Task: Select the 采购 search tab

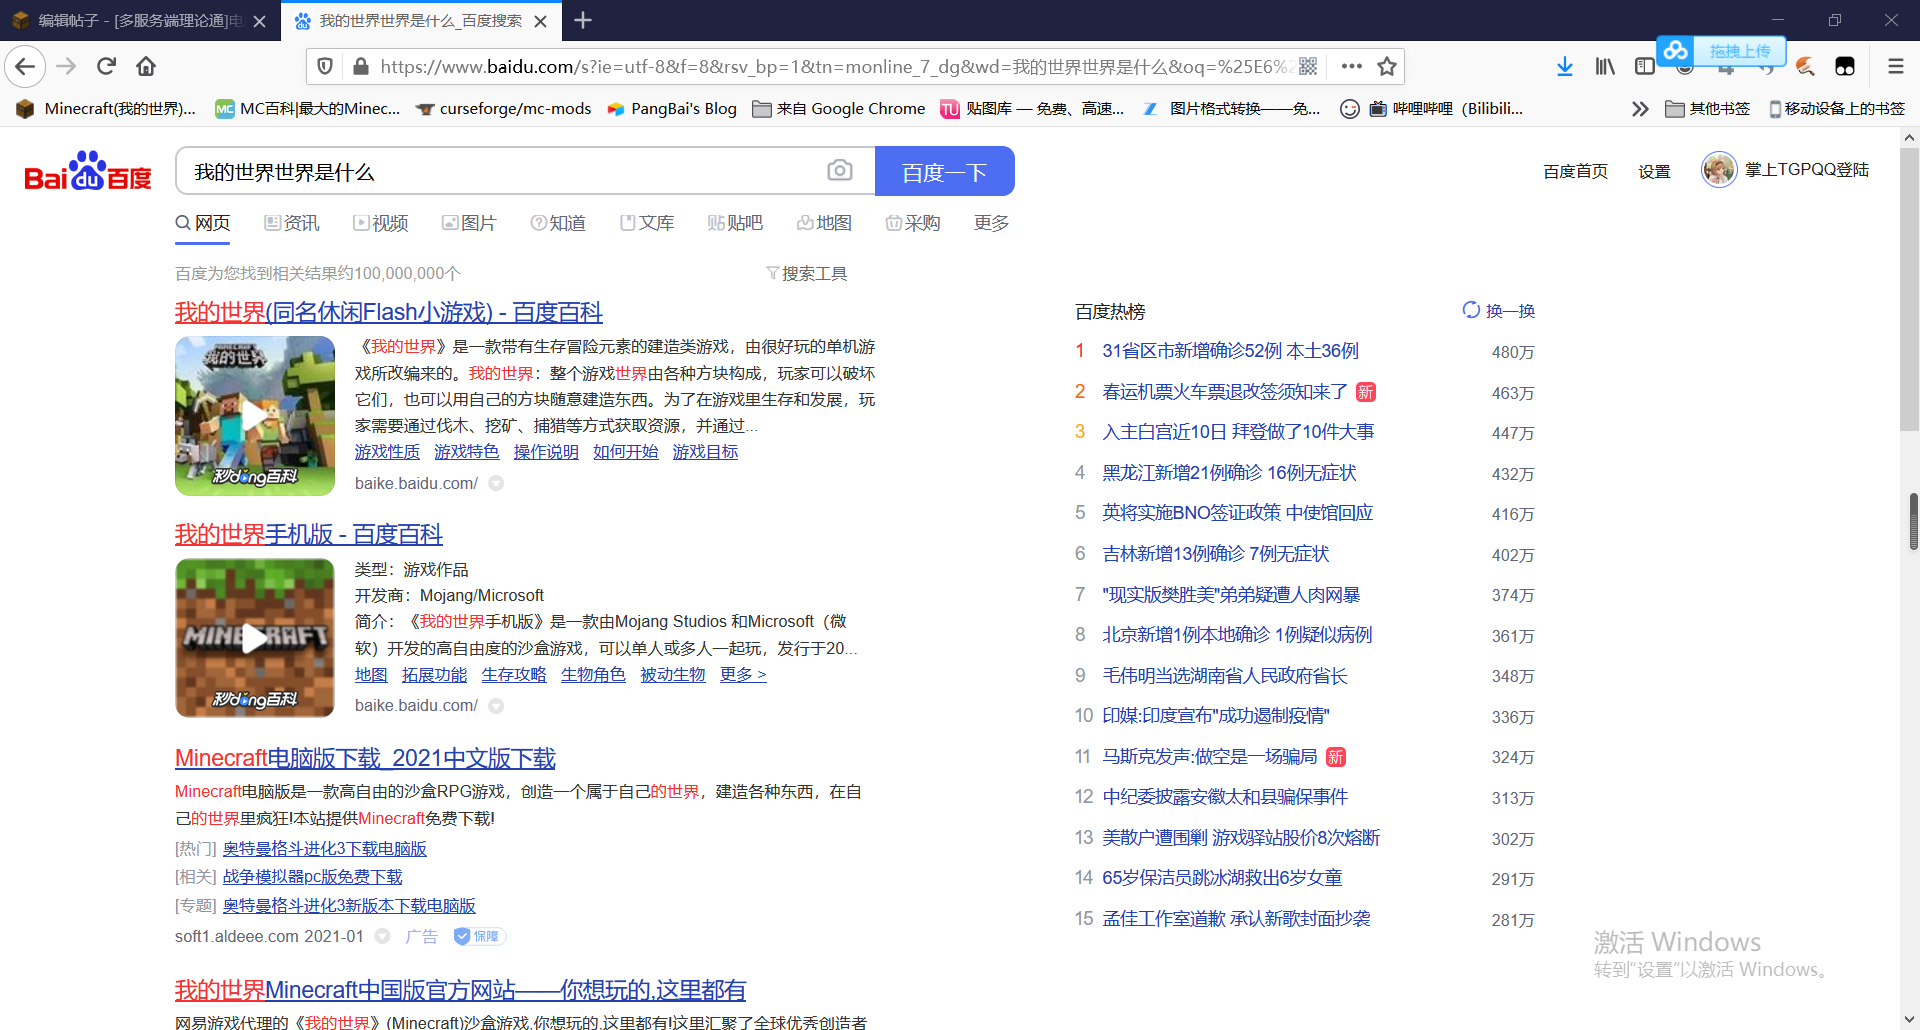Action: (913, 223)
